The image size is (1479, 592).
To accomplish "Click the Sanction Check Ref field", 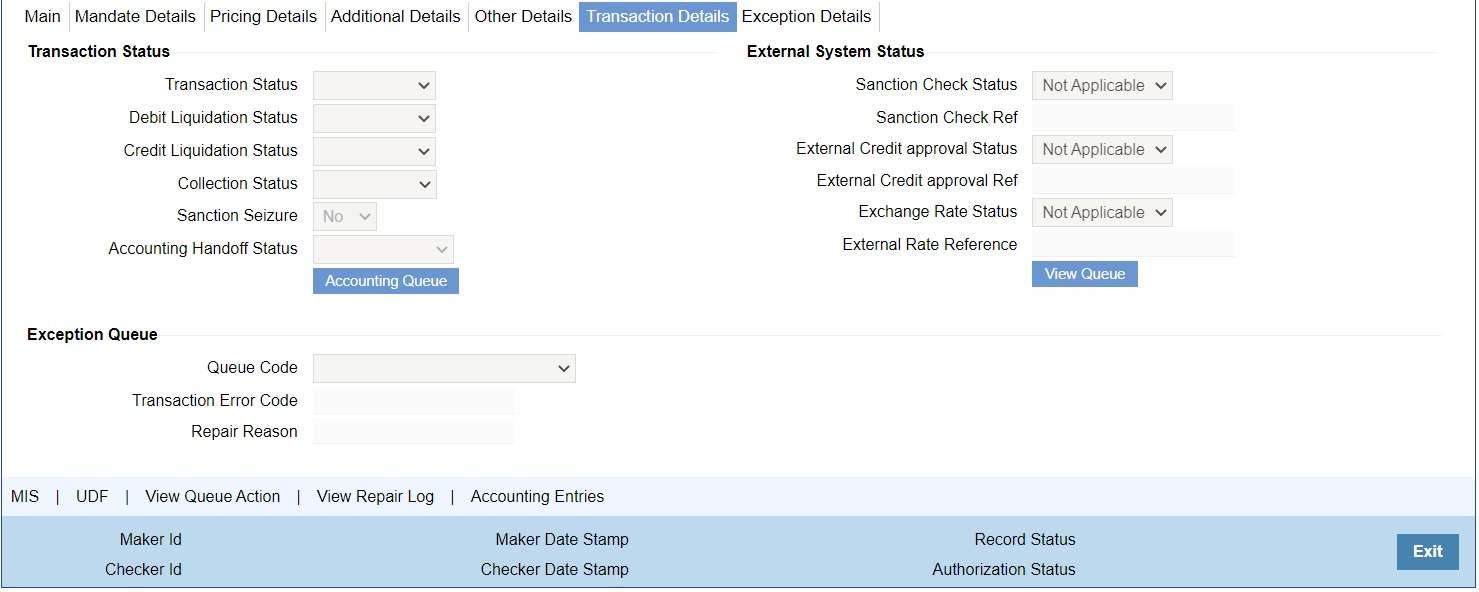I will pyautogui.click(x=1133, y=117).
